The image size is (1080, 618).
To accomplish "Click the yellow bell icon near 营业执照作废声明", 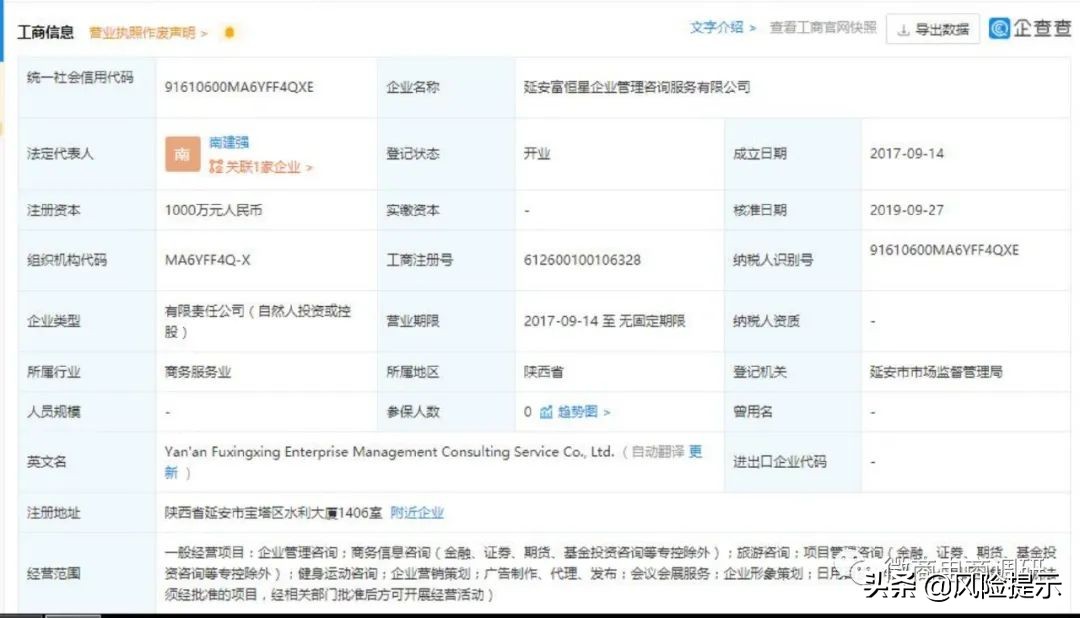I will pos(228,32).
